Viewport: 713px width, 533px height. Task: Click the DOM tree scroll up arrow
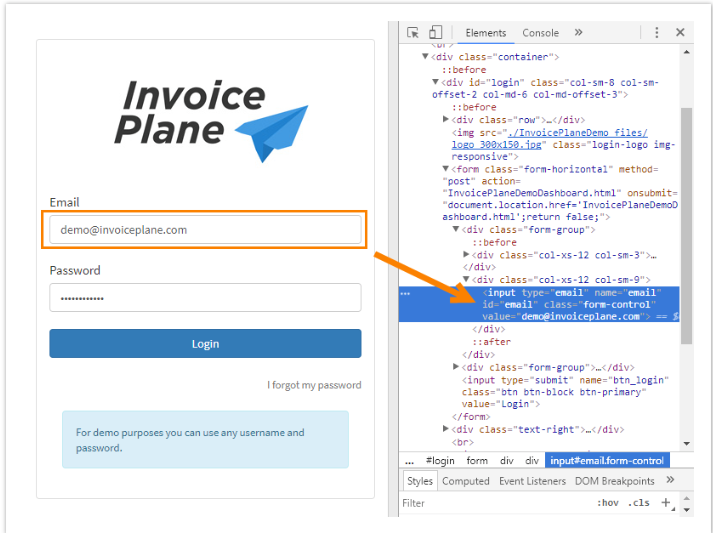click(687, 52)
